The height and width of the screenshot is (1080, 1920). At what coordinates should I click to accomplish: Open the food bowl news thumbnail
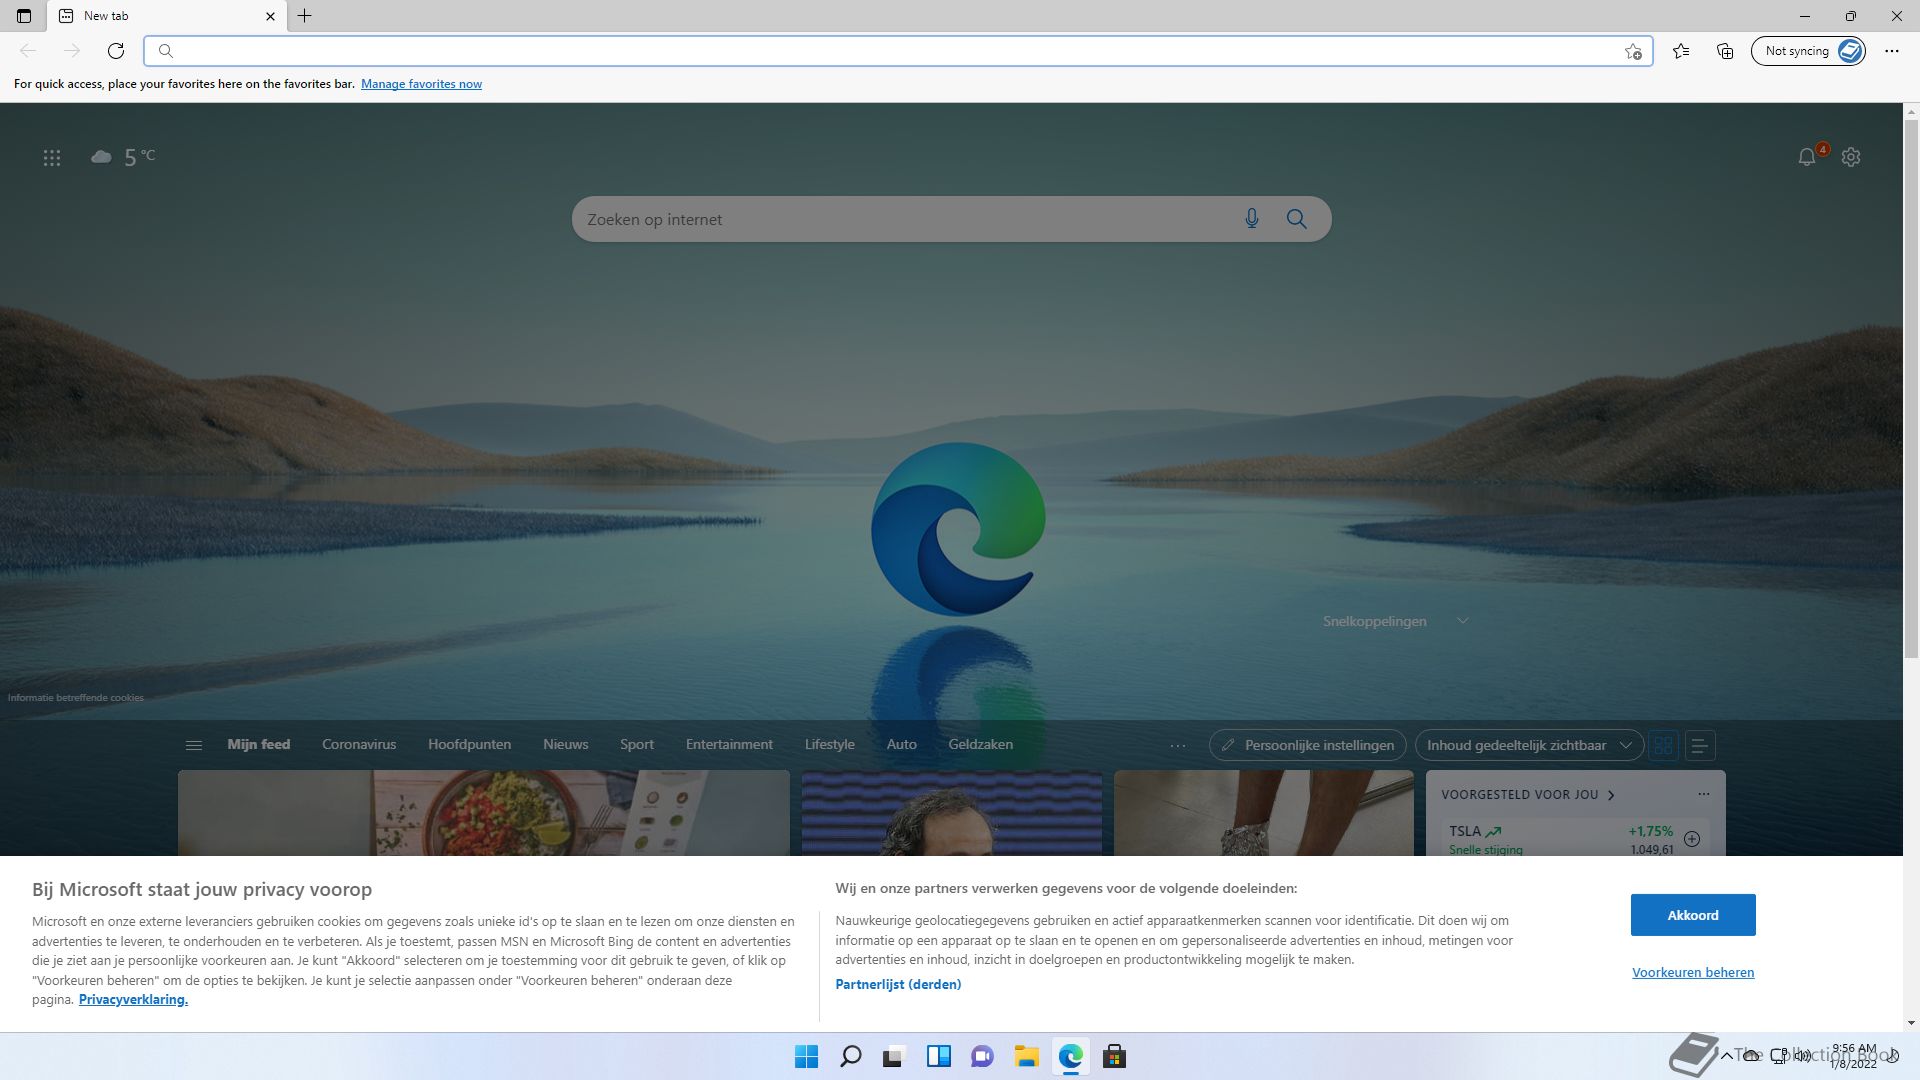484,813
